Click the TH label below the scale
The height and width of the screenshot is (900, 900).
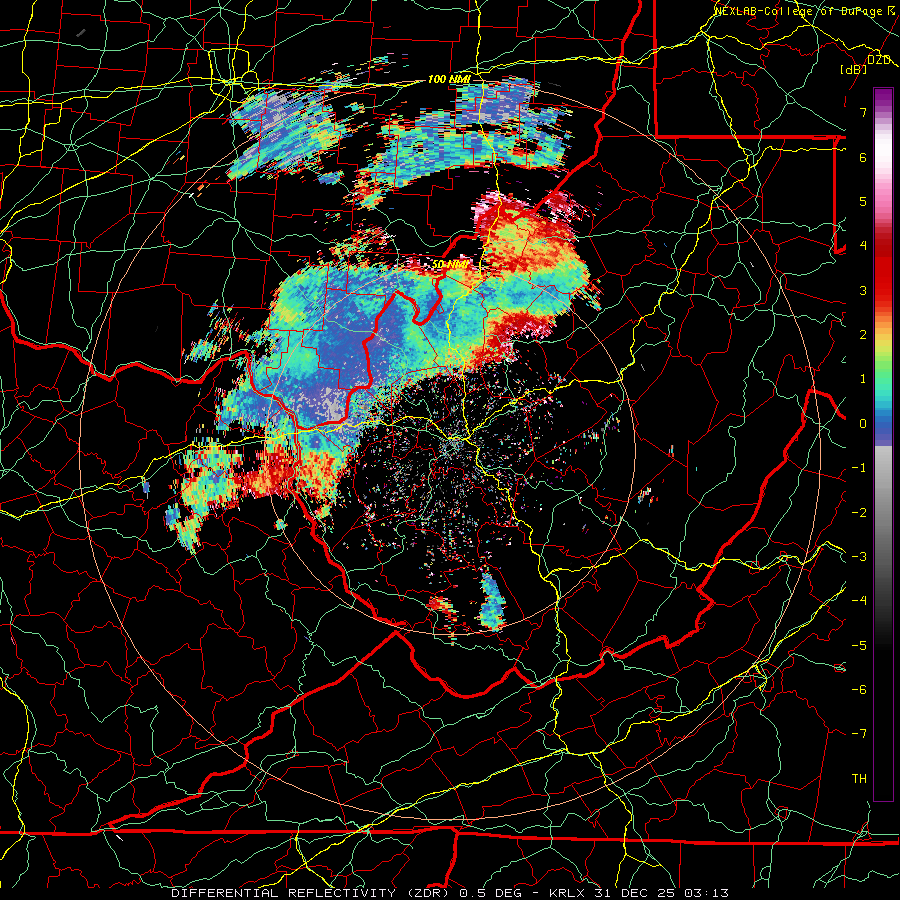(859, 779)
